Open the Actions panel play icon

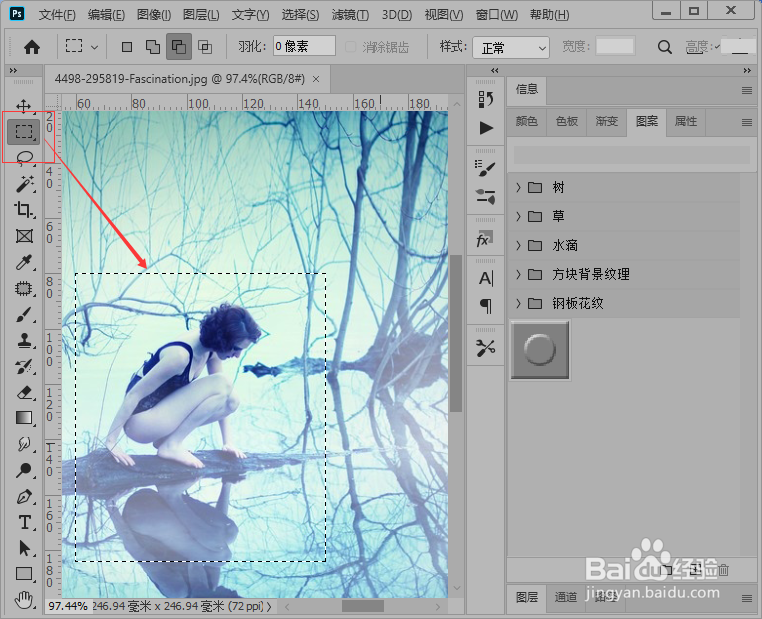coord(485,128)
